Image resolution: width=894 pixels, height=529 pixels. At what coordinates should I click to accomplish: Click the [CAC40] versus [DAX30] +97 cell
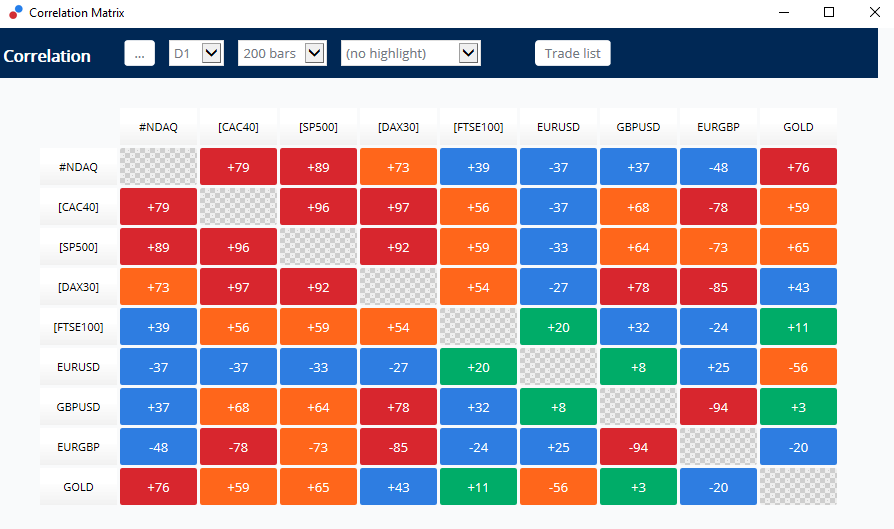pyautogui.click(x=398, y=207)
